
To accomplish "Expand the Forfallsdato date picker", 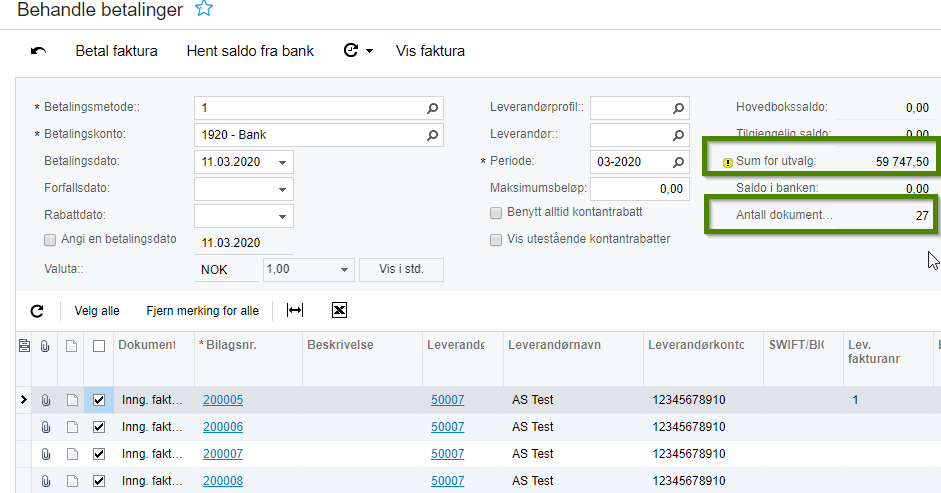I will coord(283,189).
